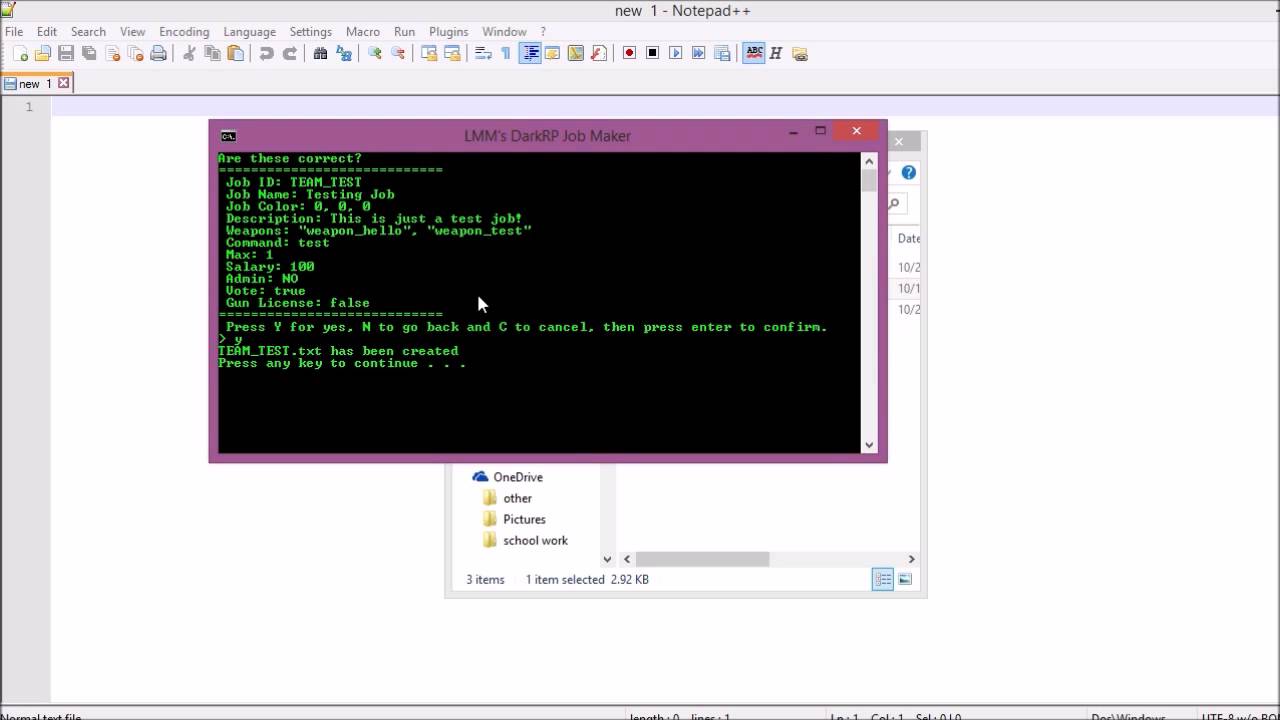This screenshot has height=720, width=1280.
Task: Click "TEAM_TEST.txt has been created" console line
Action: coord(338,351)
